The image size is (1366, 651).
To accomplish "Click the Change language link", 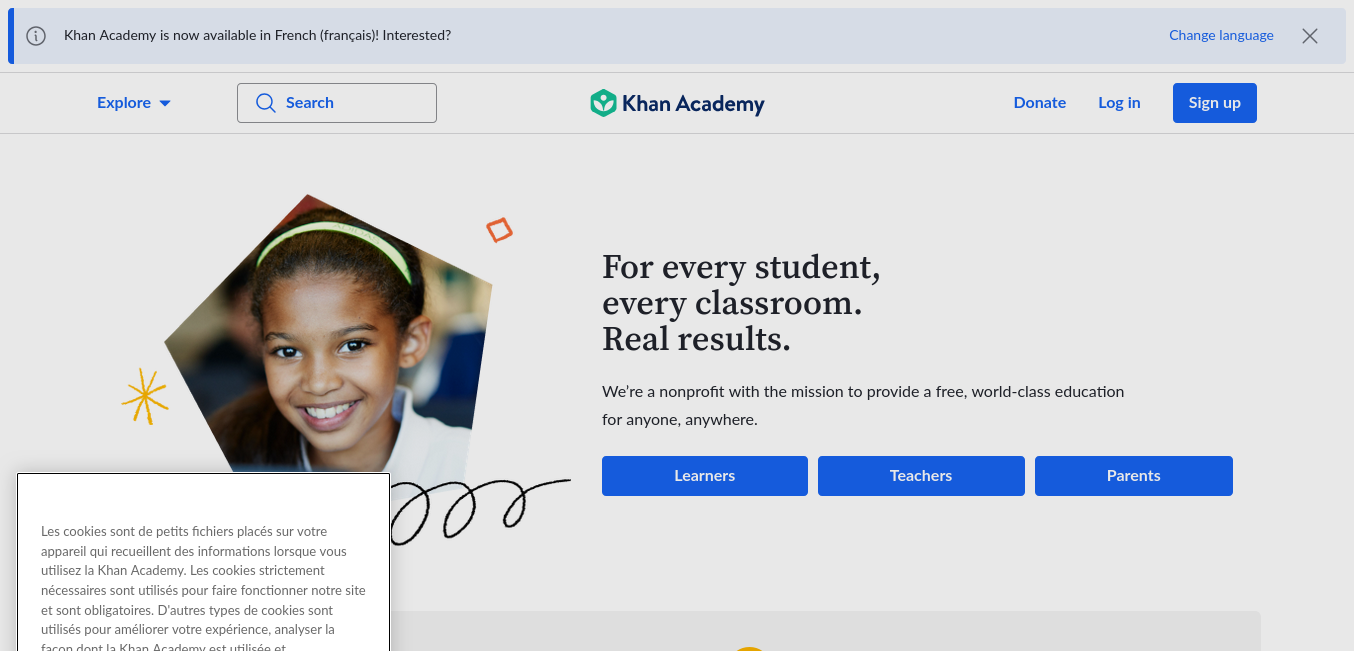I will [1221, 35].
